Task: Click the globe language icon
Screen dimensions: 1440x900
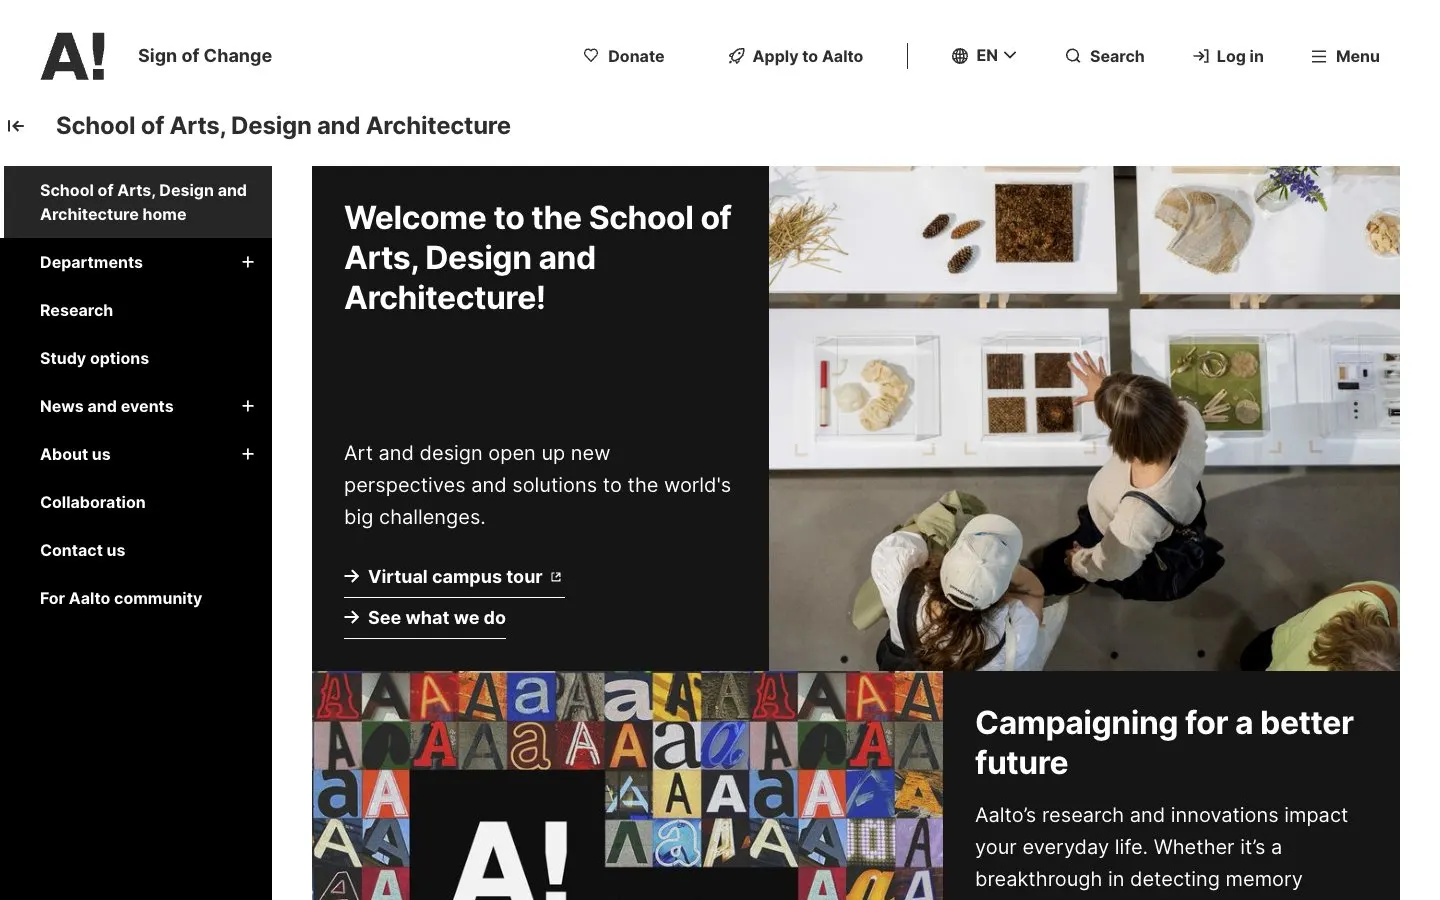Action: point(960,56)
